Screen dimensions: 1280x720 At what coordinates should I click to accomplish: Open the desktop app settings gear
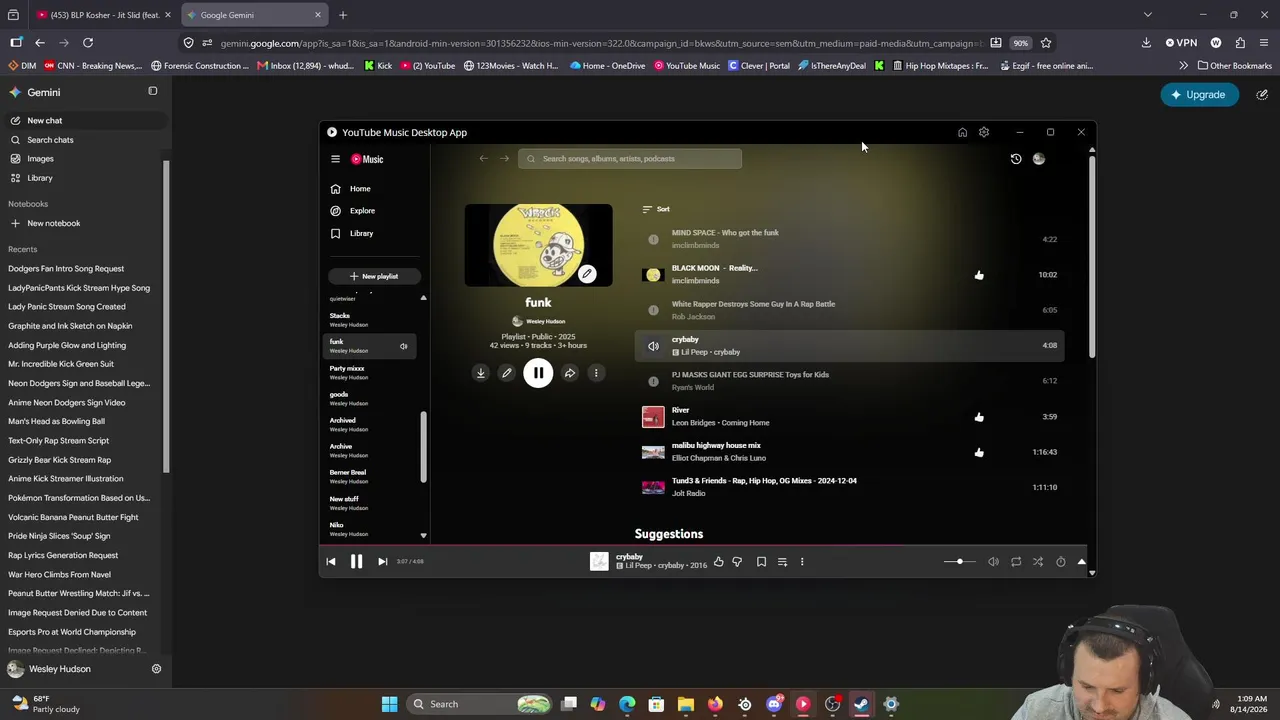[984, 132]
